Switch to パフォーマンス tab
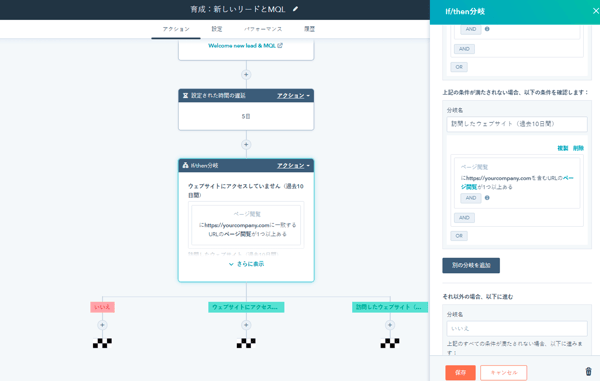The height and width of the screenshot is (381, 600). click(263, 29)
